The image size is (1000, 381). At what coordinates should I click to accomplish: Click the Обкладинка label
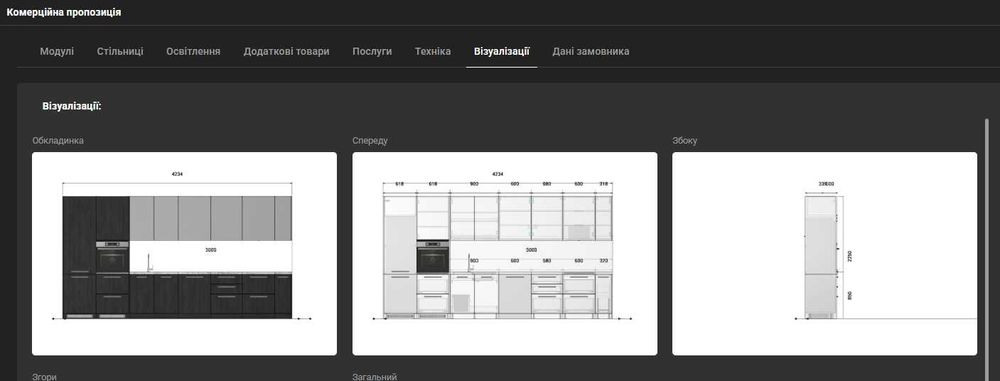click(x=58, y=140)
